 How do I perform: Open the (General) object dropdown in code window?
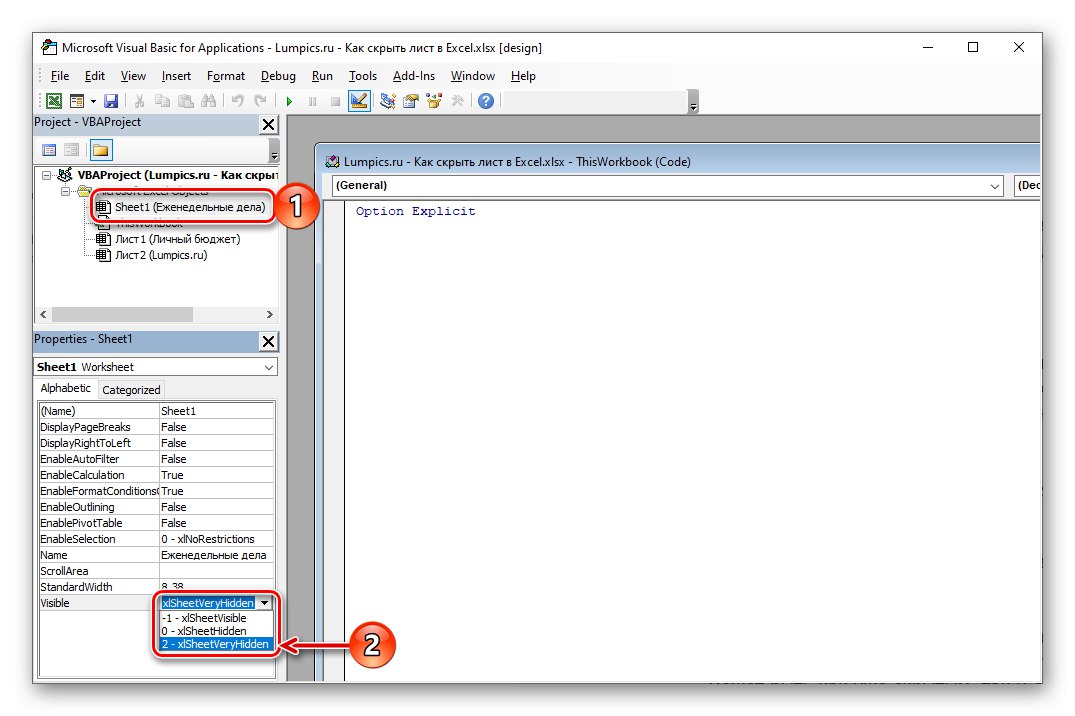pyautogui.click(x=995, y=187)
